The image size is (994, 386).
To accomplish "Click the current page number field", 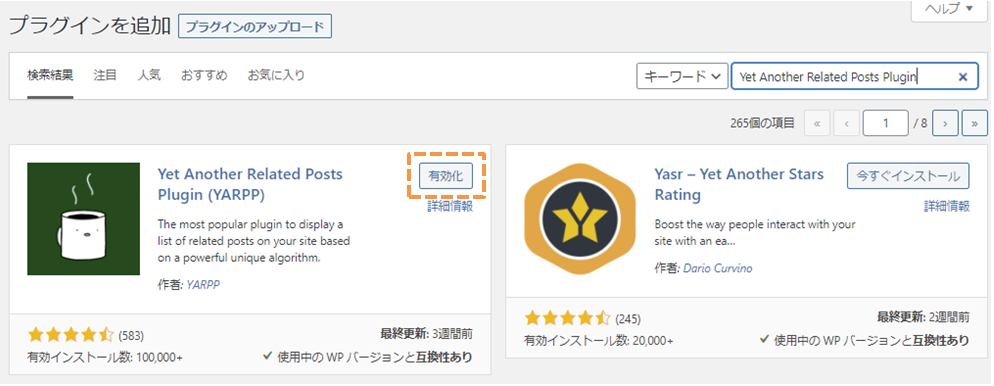I will (x=886, y=123).
